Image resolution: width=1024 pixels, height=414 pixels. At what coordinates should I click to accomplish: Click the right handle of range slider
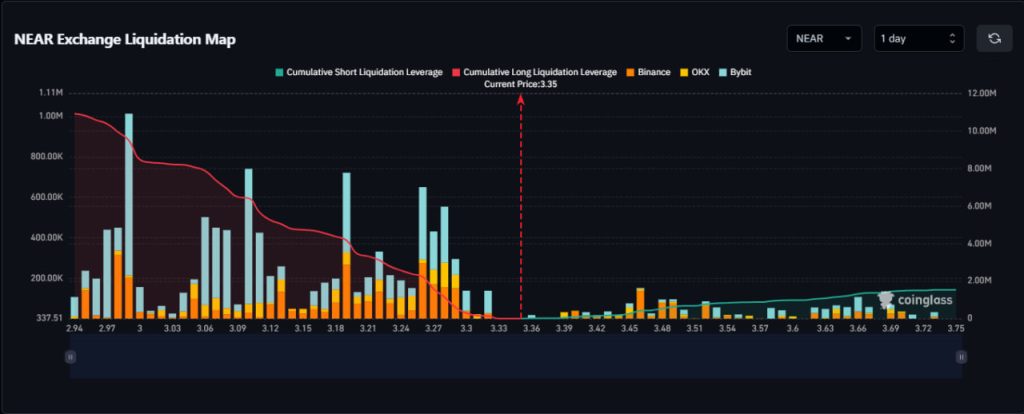pos(961,356)
